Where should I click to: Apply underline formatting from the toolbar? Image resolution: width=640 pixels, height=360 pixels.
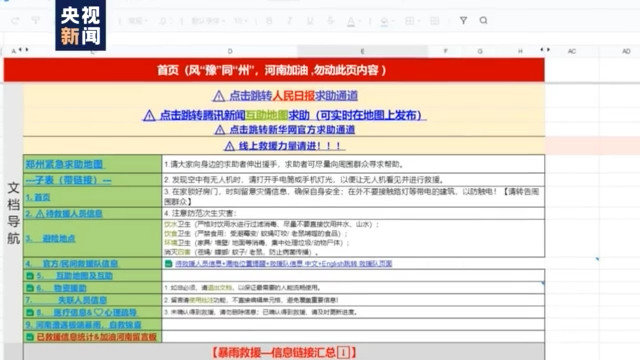pos(310,20)
